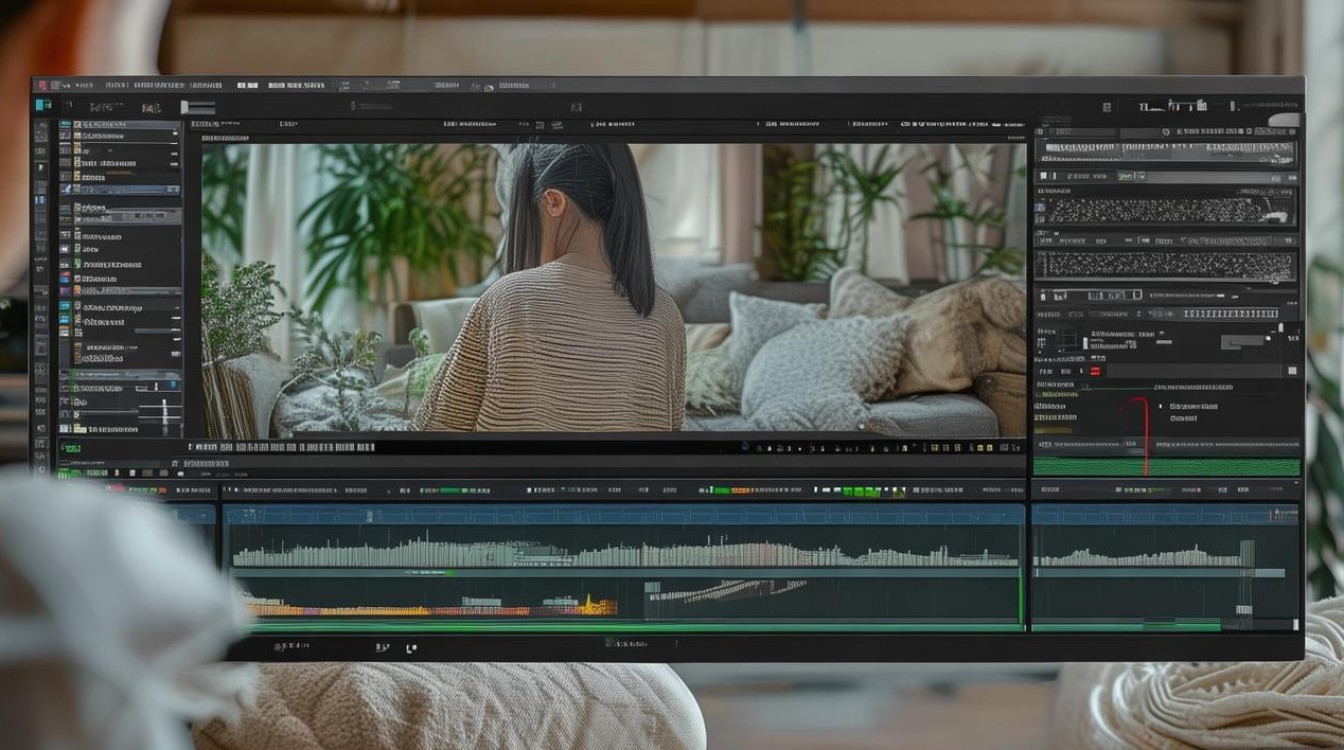The height and width of the screenshot is (750, 1344).
Task: Select the highlighted blue row in left panel list
Action: coord(120,189)
